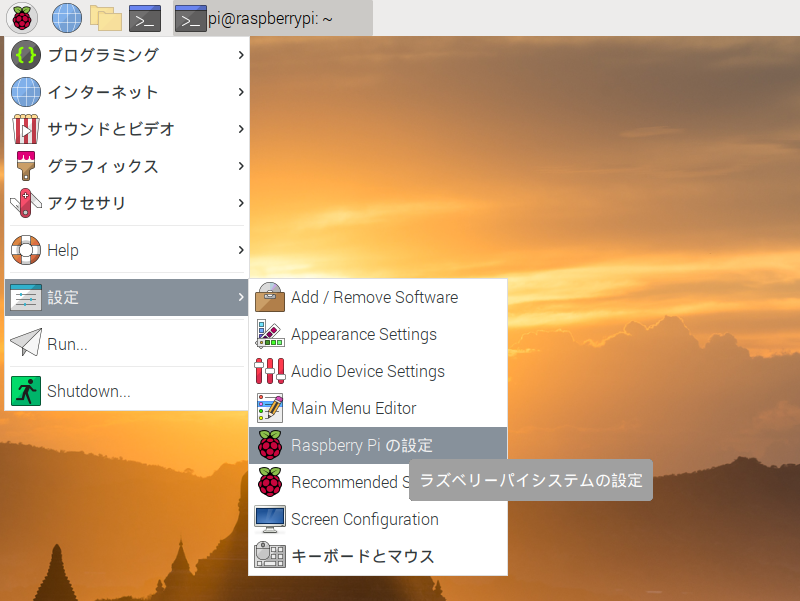Image resolution: width=800 pixels, height=601 pixels.
Task: Open the プログラミング menu category
Action: (127, 55)
